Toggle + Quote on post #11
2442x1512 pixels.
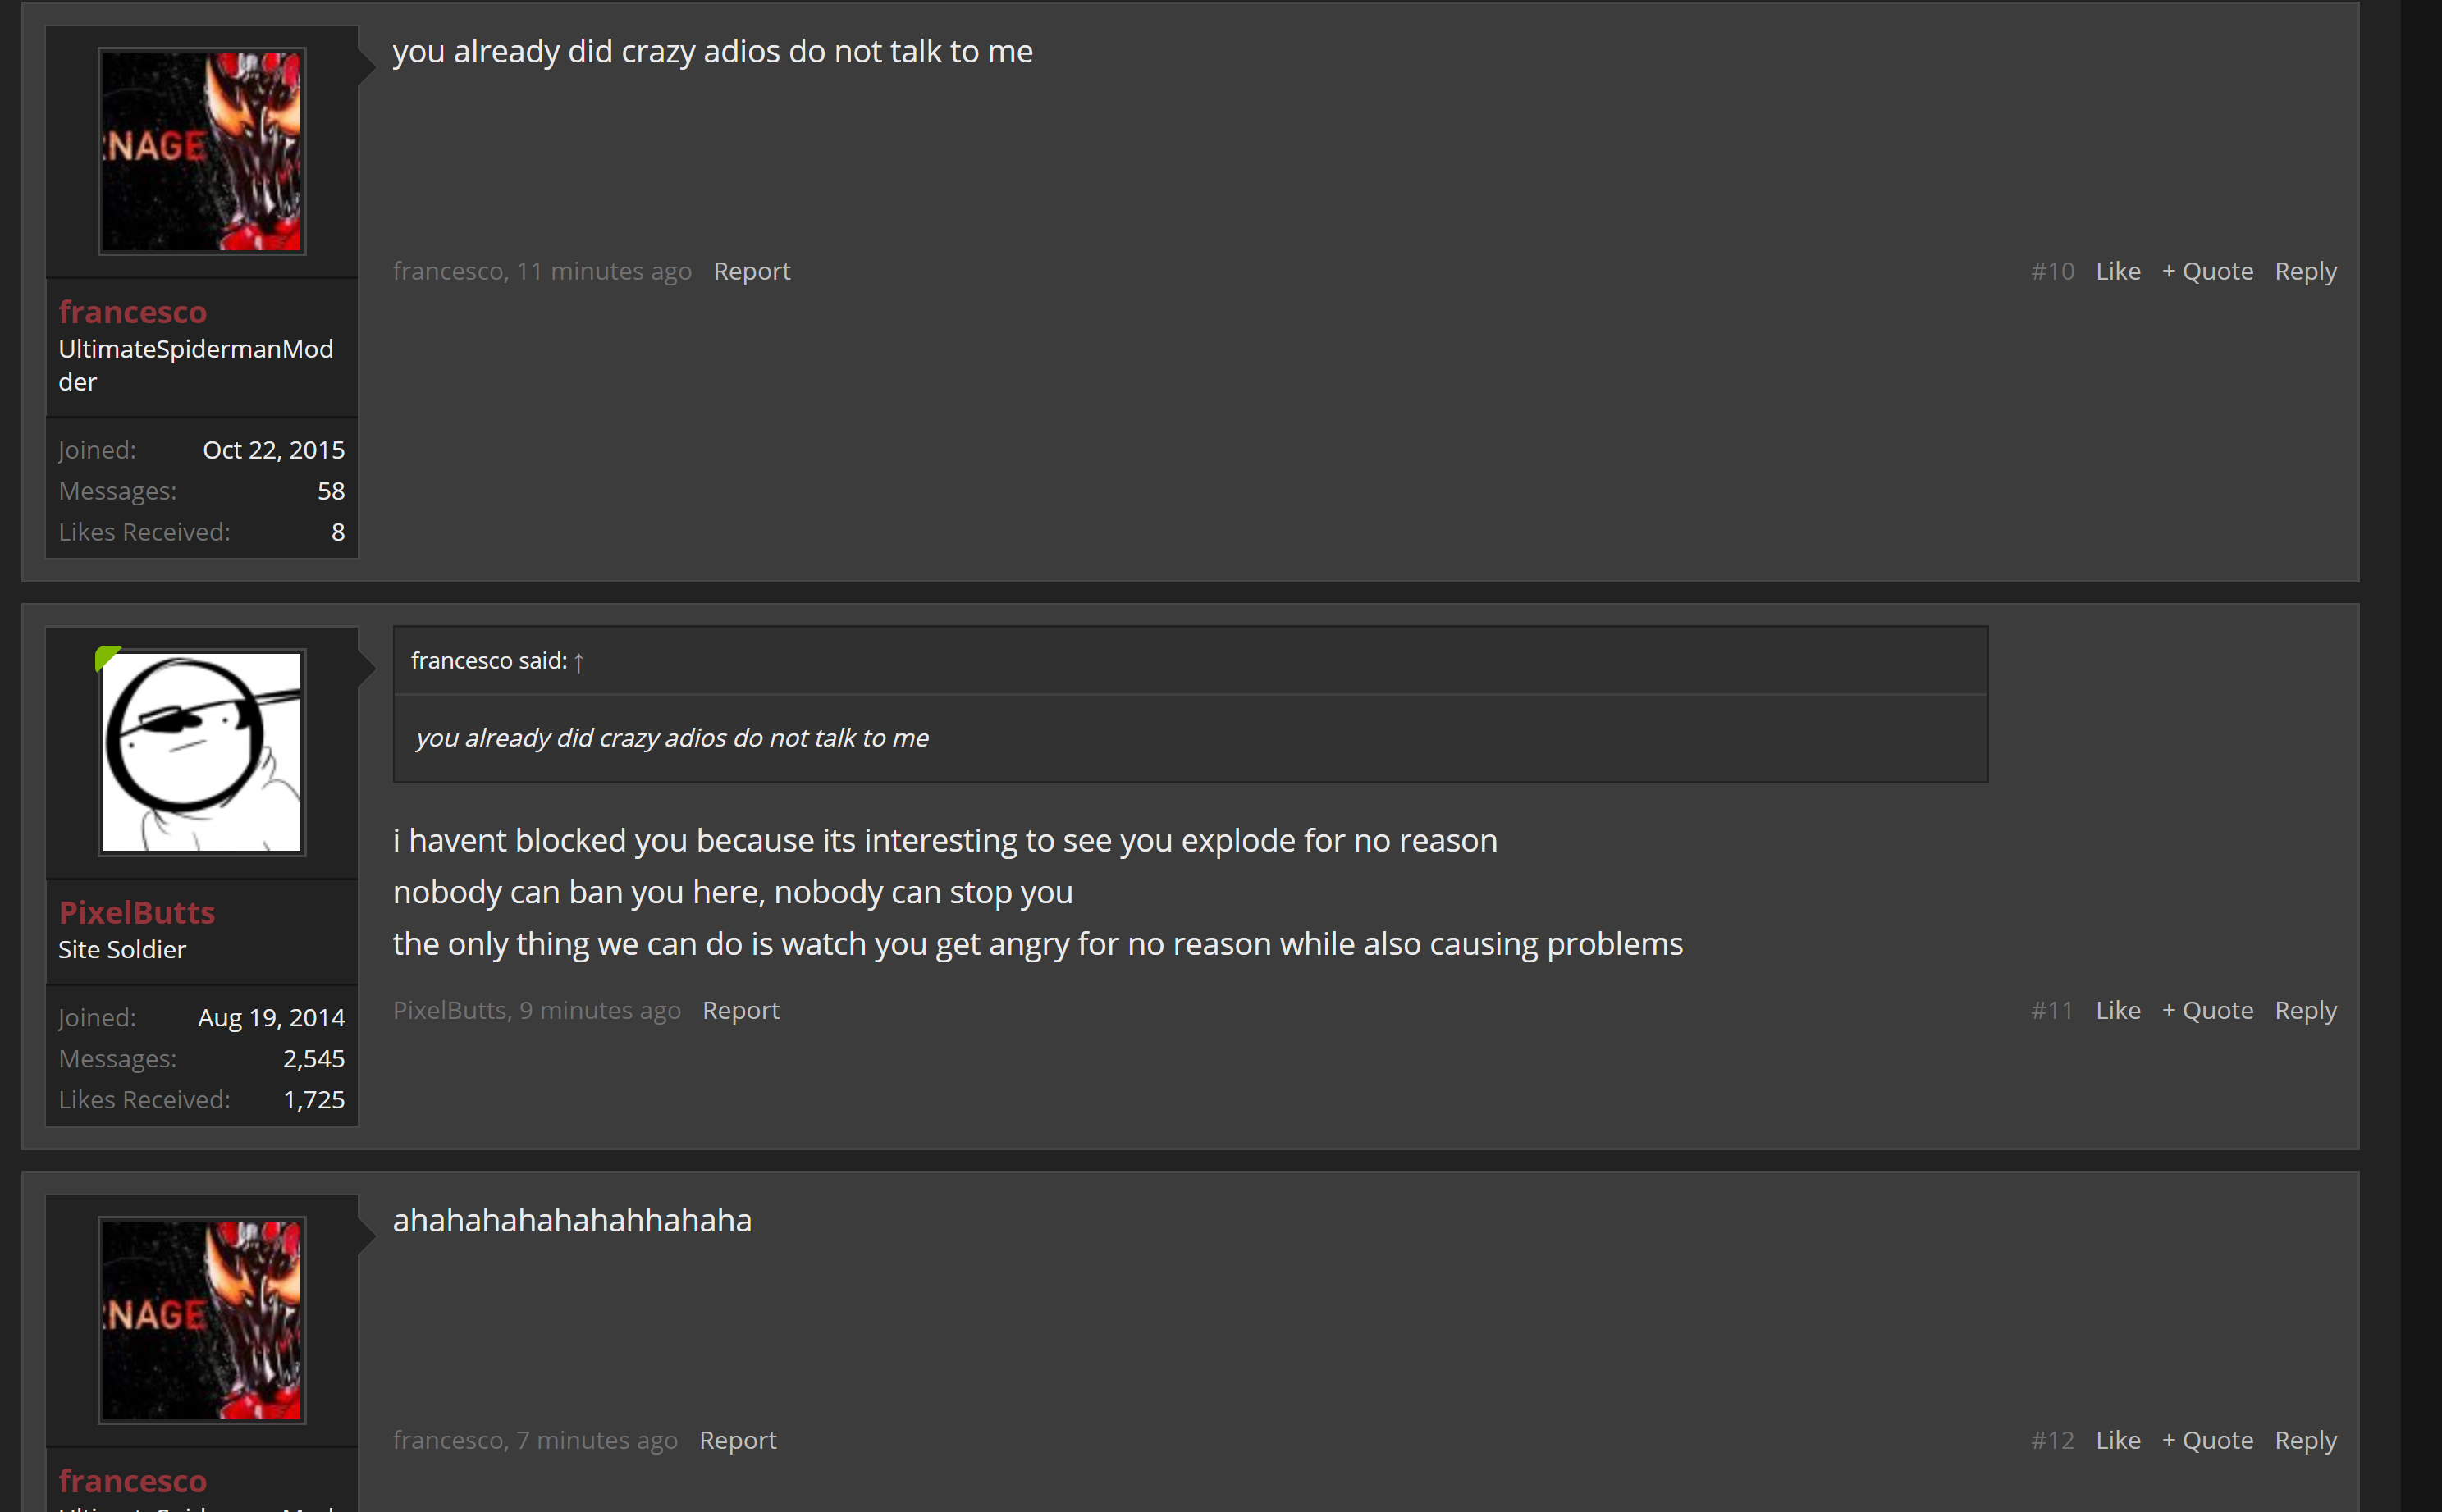2207,1010
